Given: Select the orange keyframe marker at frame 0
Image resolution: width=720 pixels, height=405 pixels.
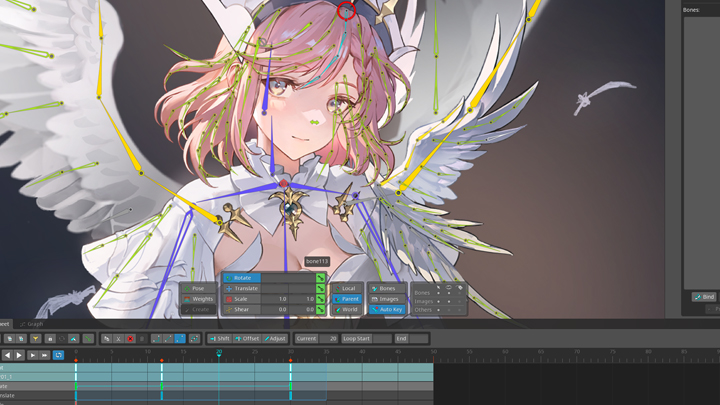Looking at the screenshot, I should pyautogui.click(x=76, y=360).
